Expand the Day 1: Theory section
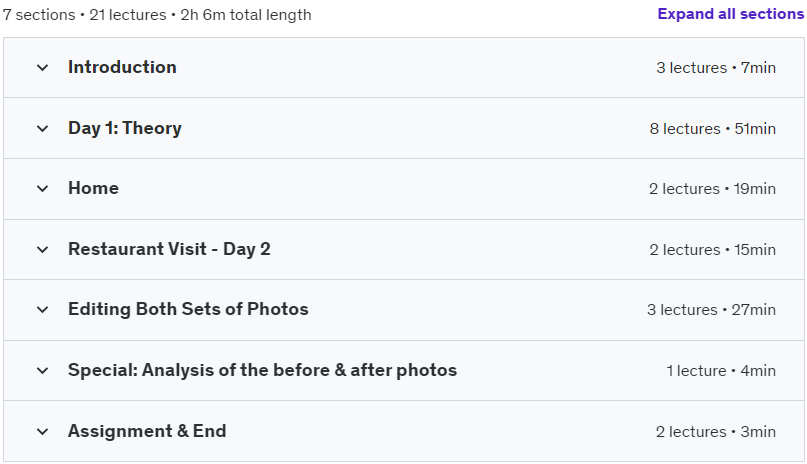 (125, 128)
